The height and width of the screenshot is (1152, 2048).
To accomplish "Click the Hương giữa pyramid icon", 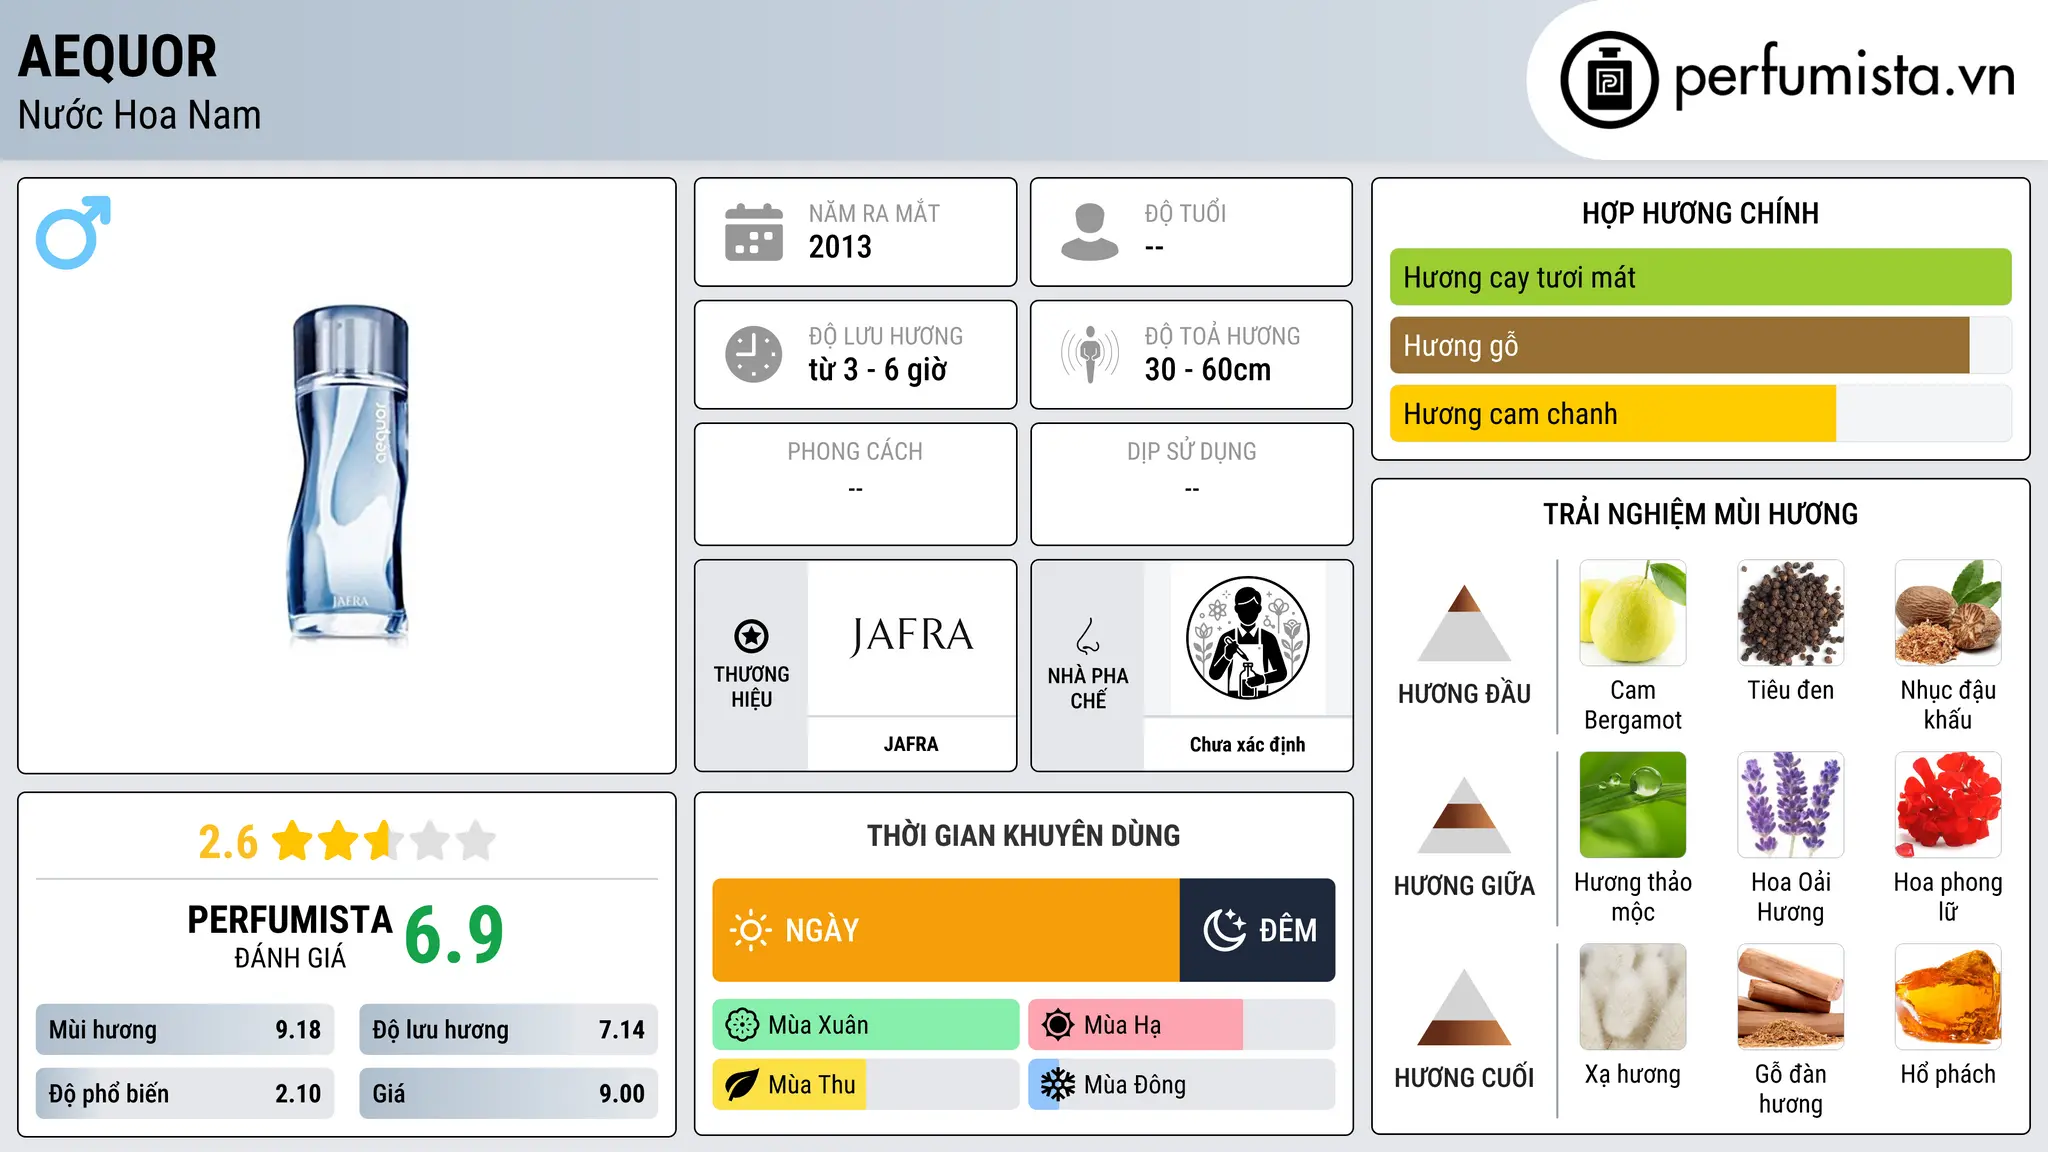I will pos(1464,814).
